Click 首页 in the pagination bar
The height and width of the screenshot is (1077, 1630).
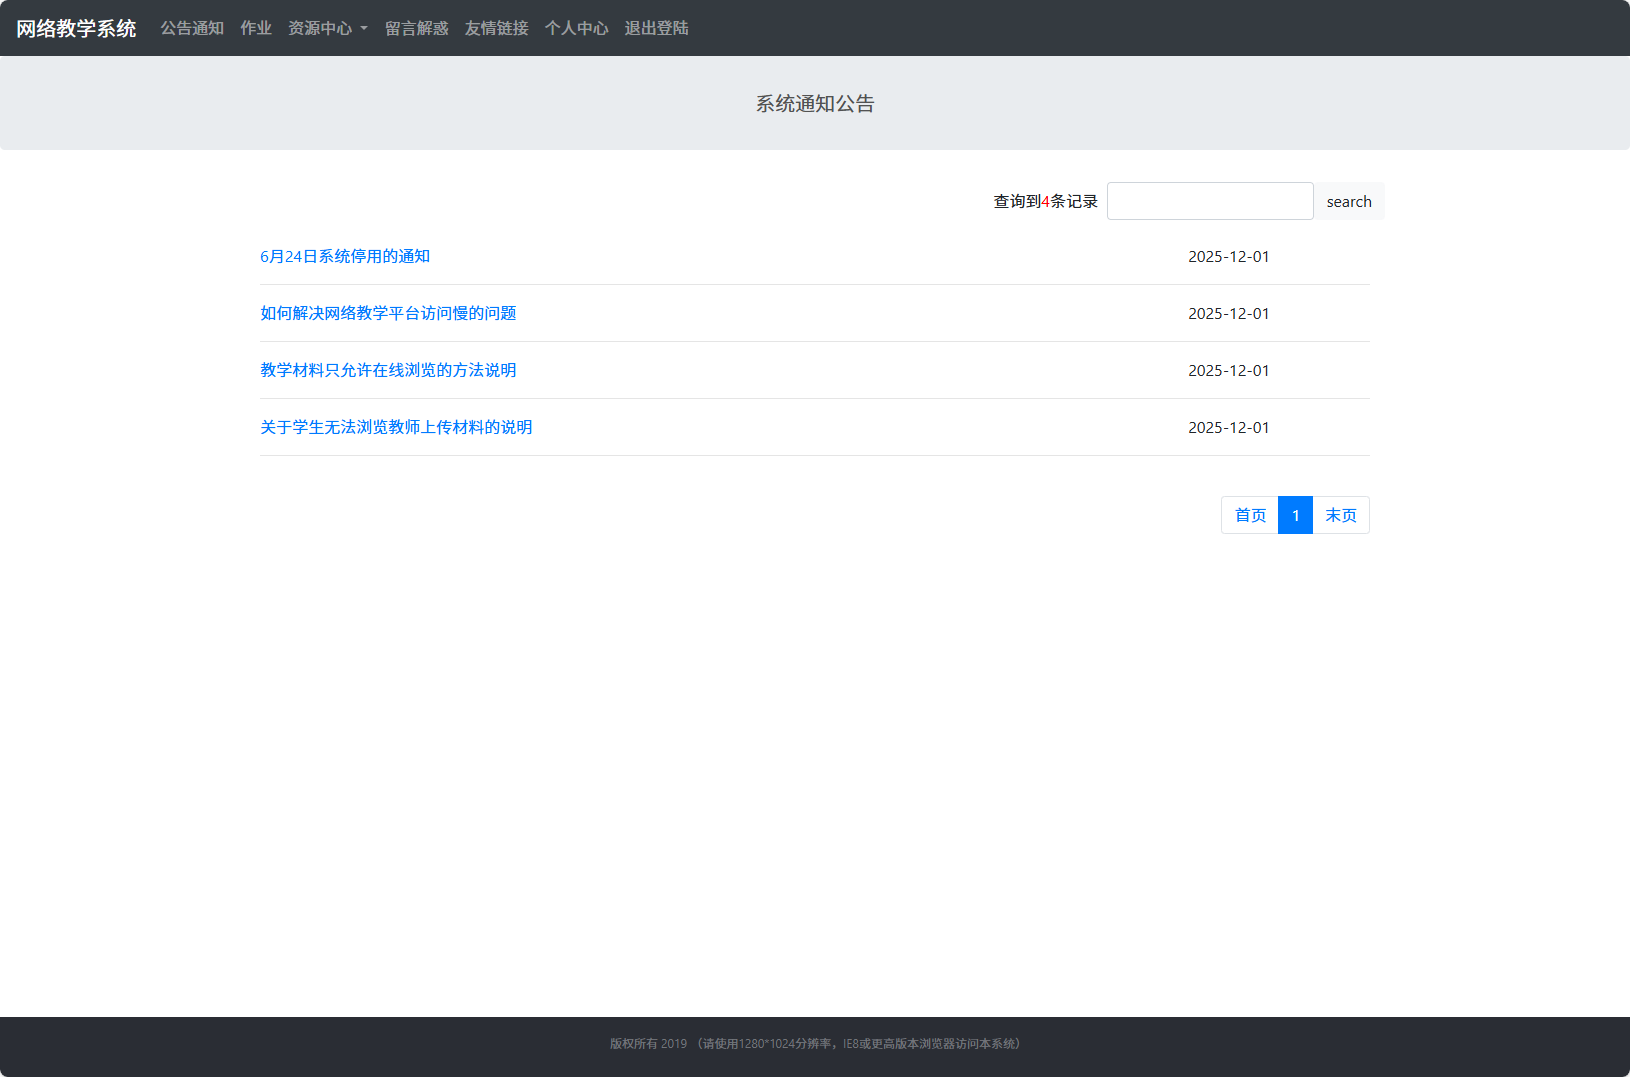1248,515
